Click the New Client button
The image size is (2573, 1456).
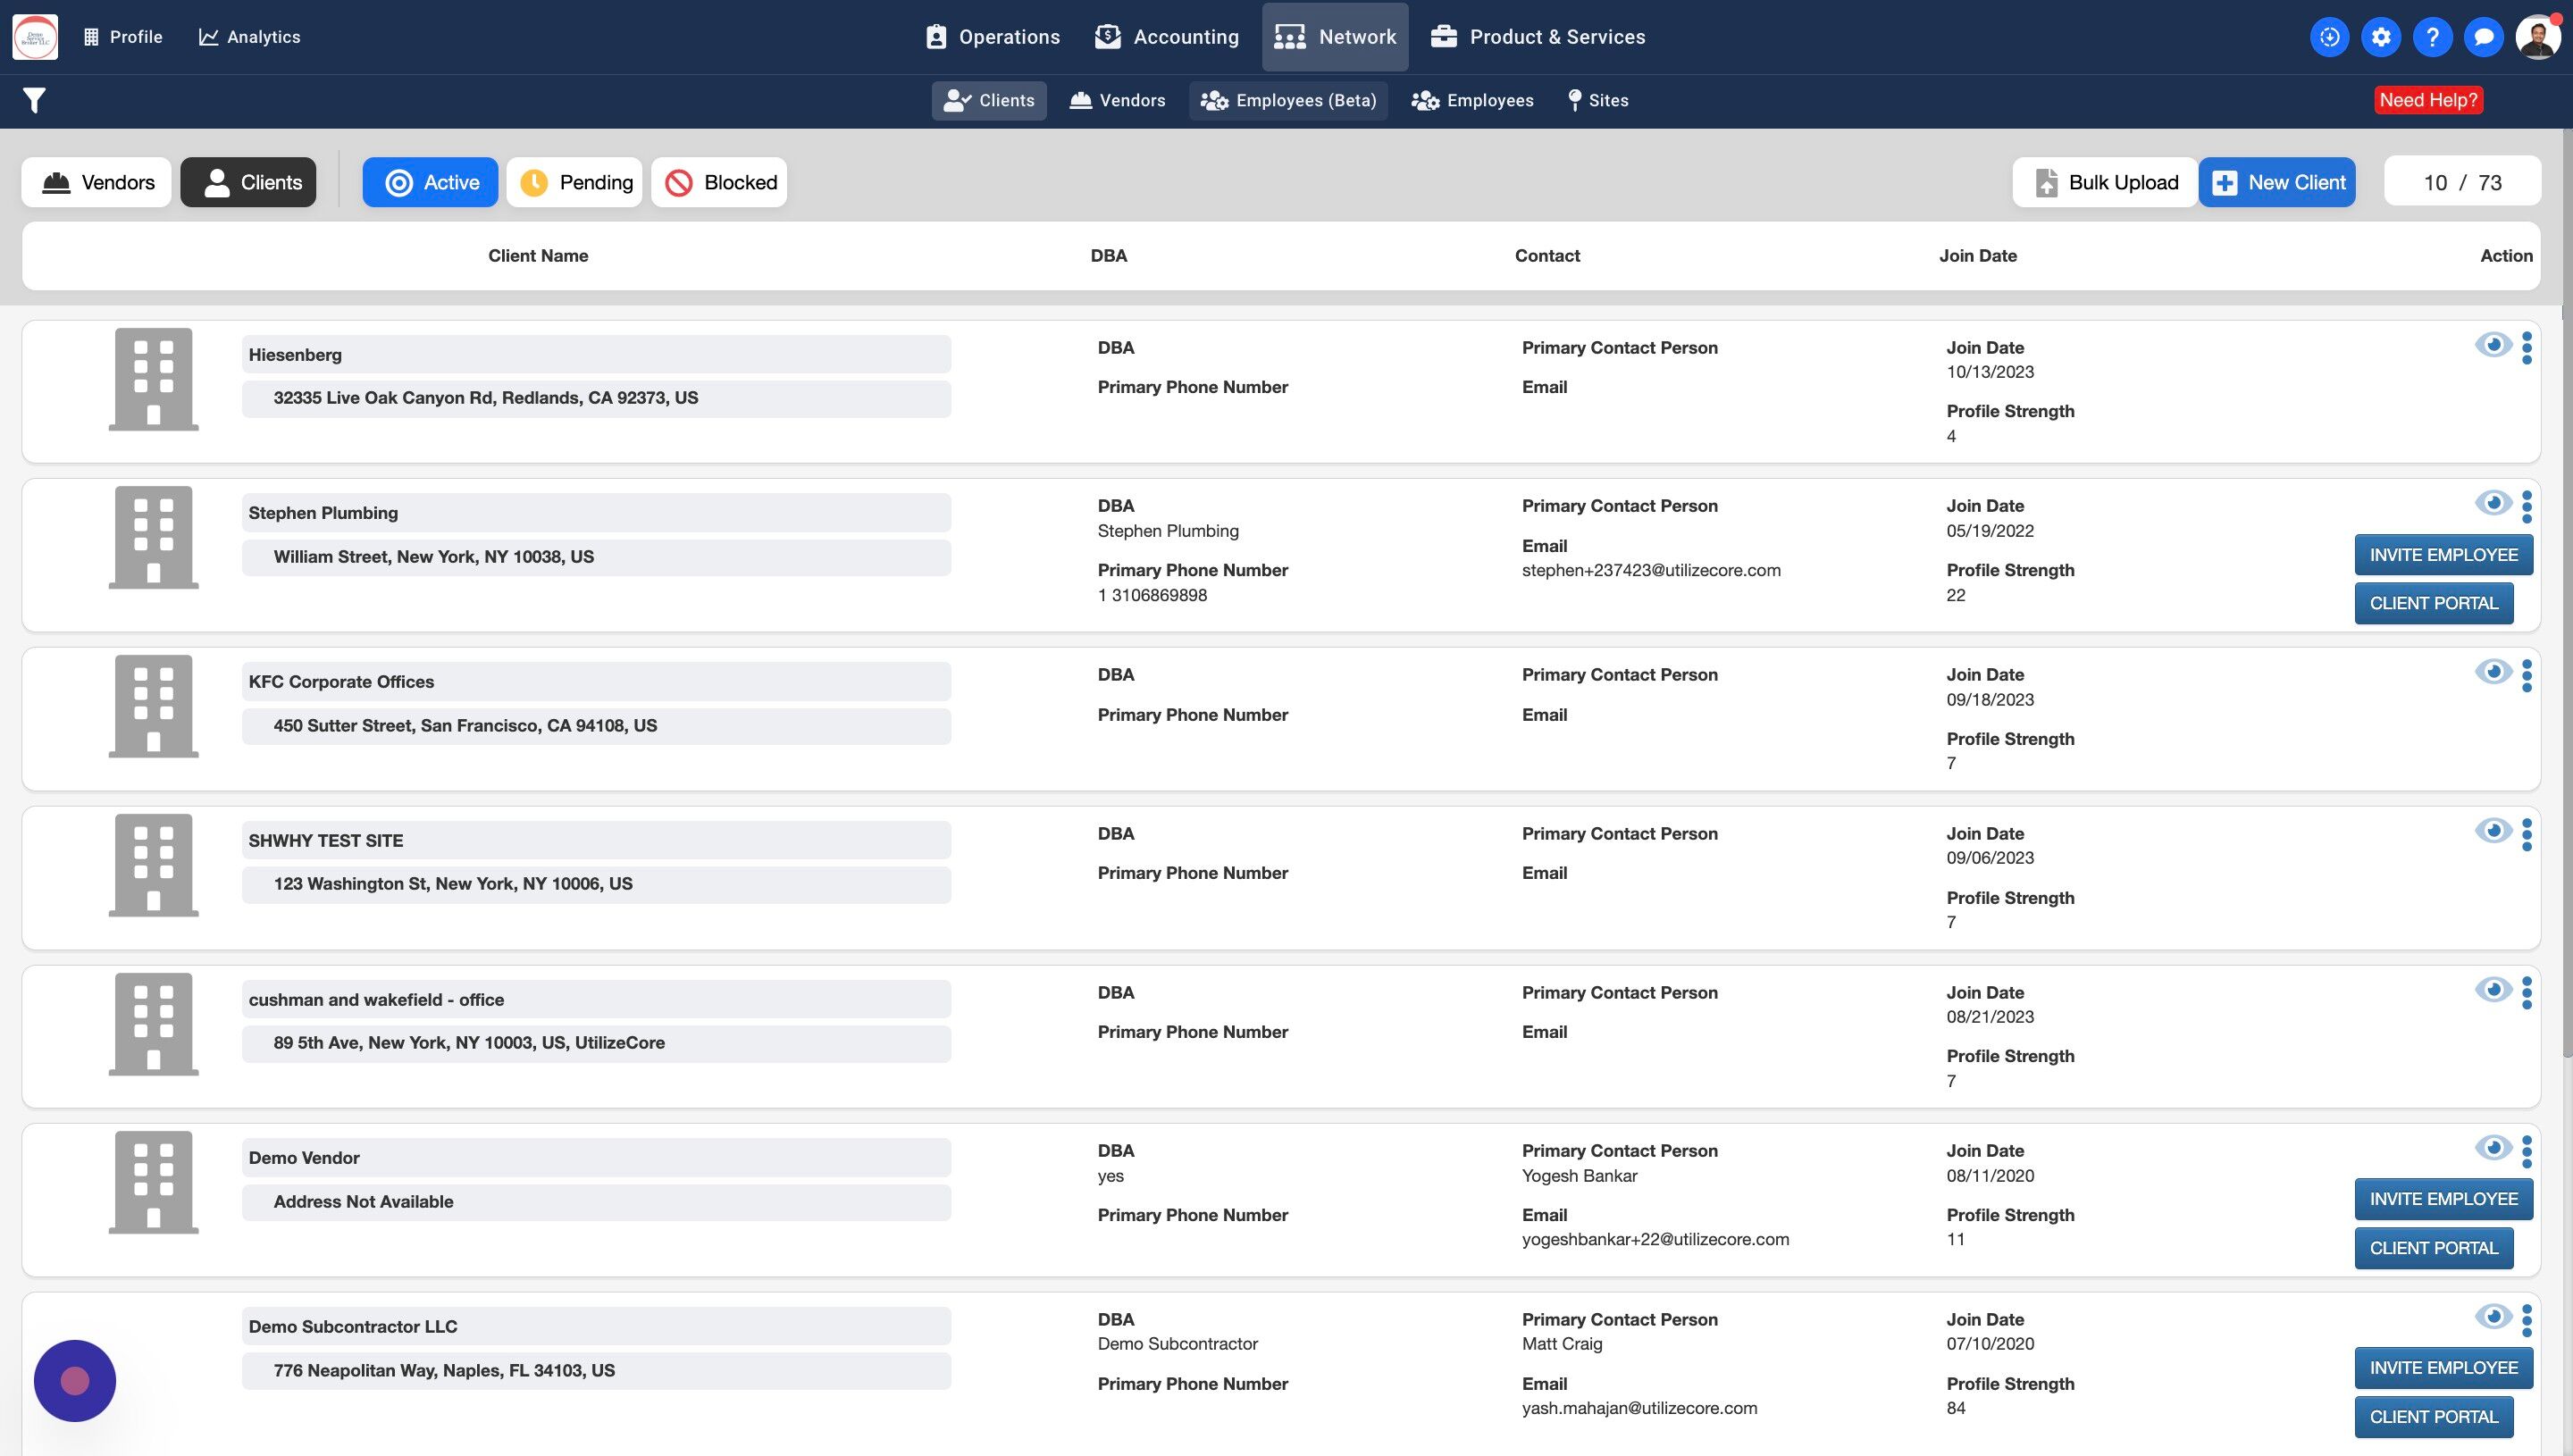(2277, 182)
